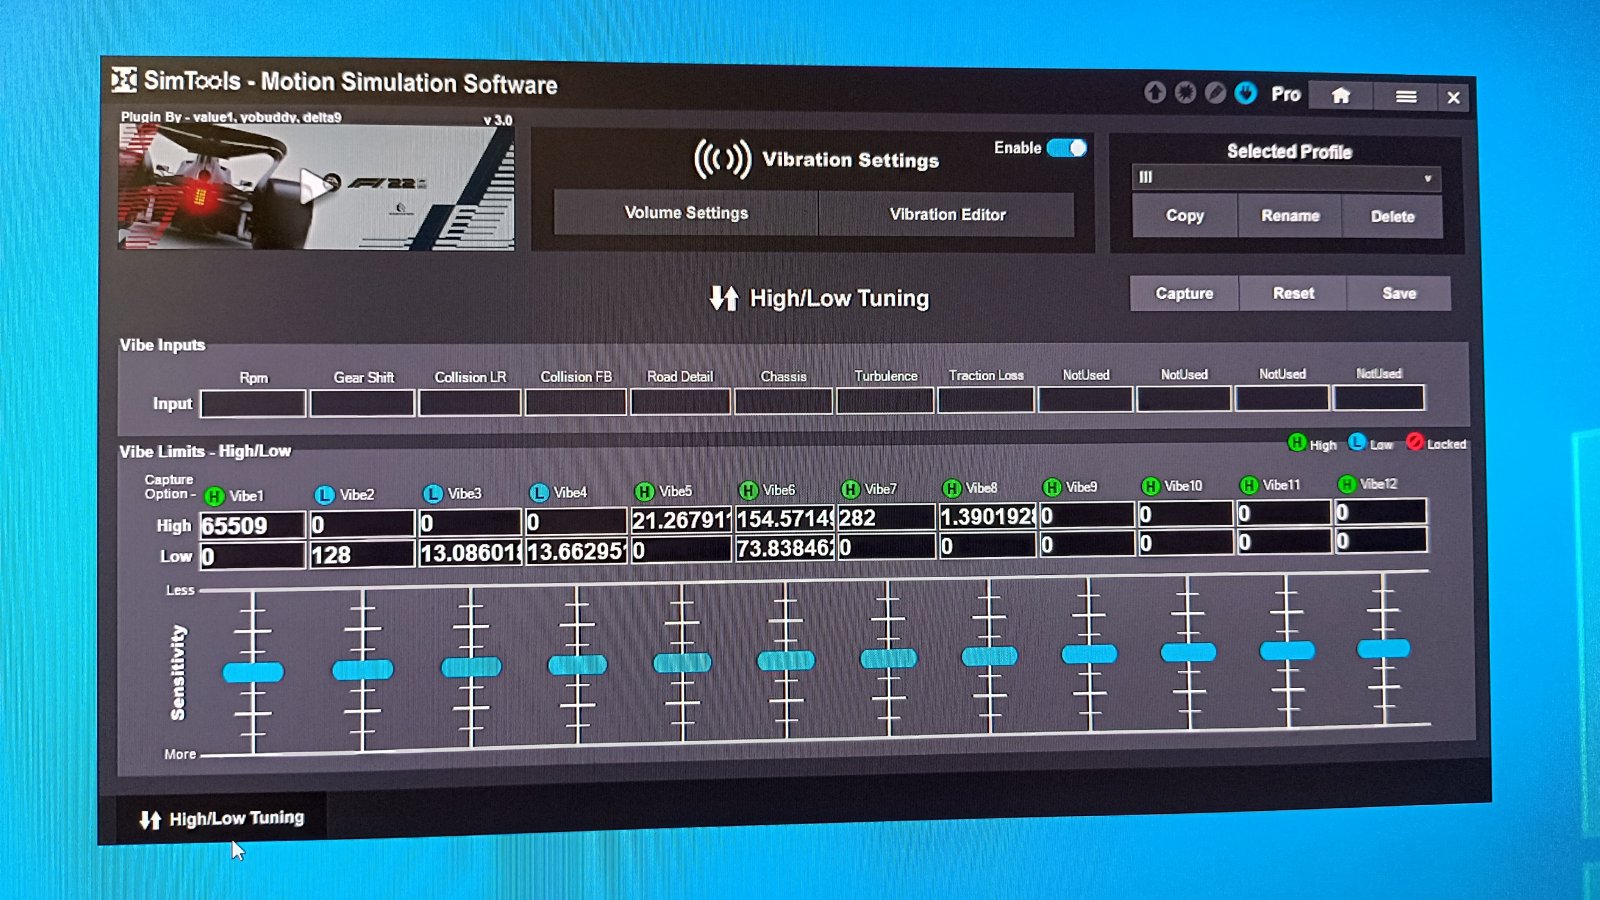
Task: Click the Road Detail vibe input box
Action: pyautogui.click(x=680, y=401)
